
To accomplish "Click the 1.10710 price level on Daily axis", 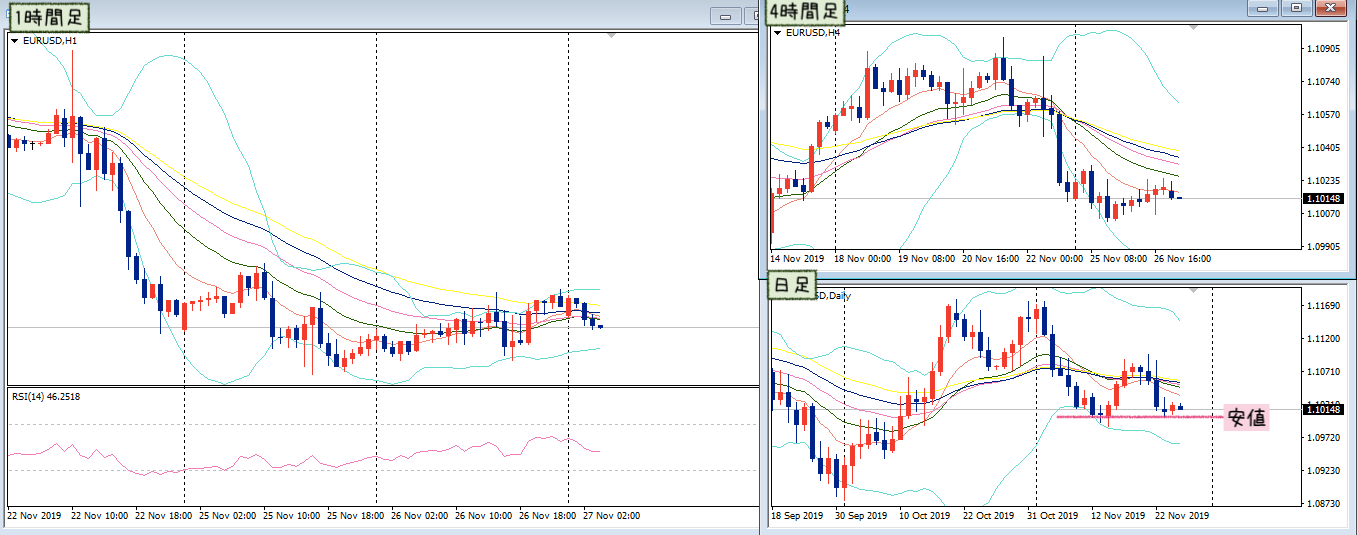I will (1323, 371).
